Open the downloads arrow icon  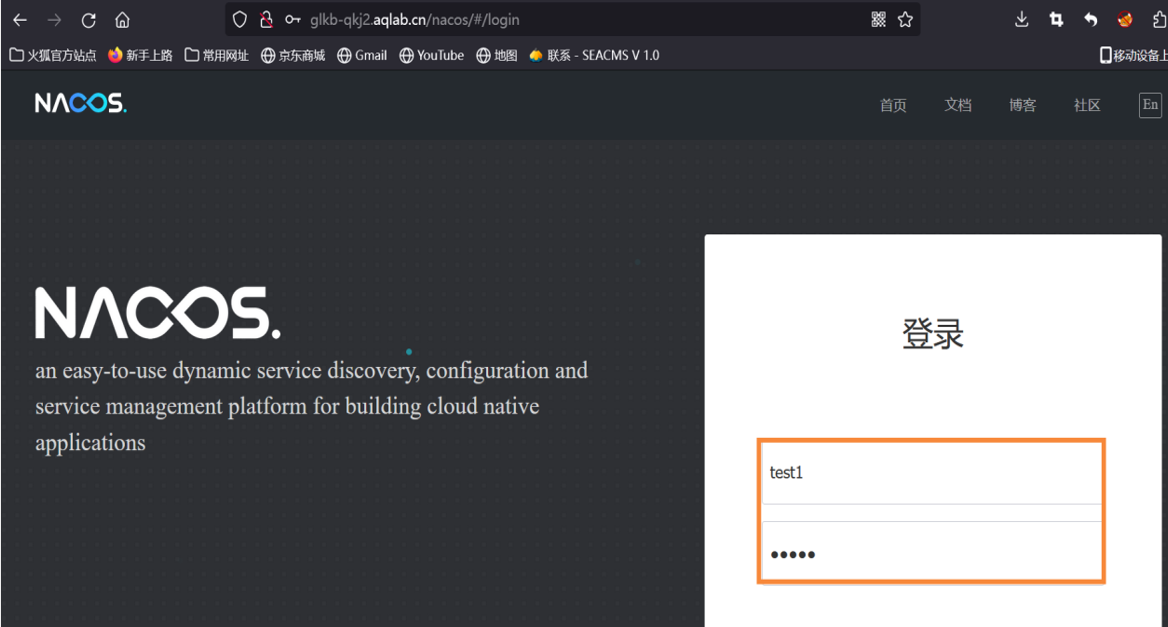pos(1021,19)
